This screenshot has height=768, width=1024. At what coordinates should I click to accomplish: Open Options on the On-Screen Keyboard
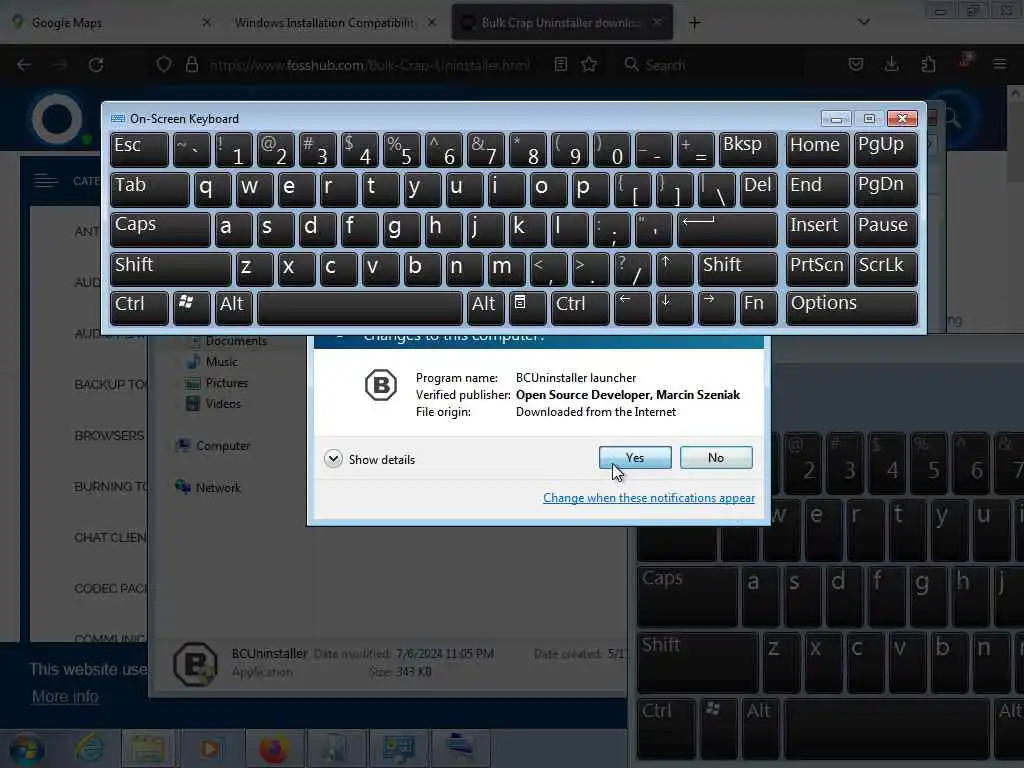coord(852,308)
